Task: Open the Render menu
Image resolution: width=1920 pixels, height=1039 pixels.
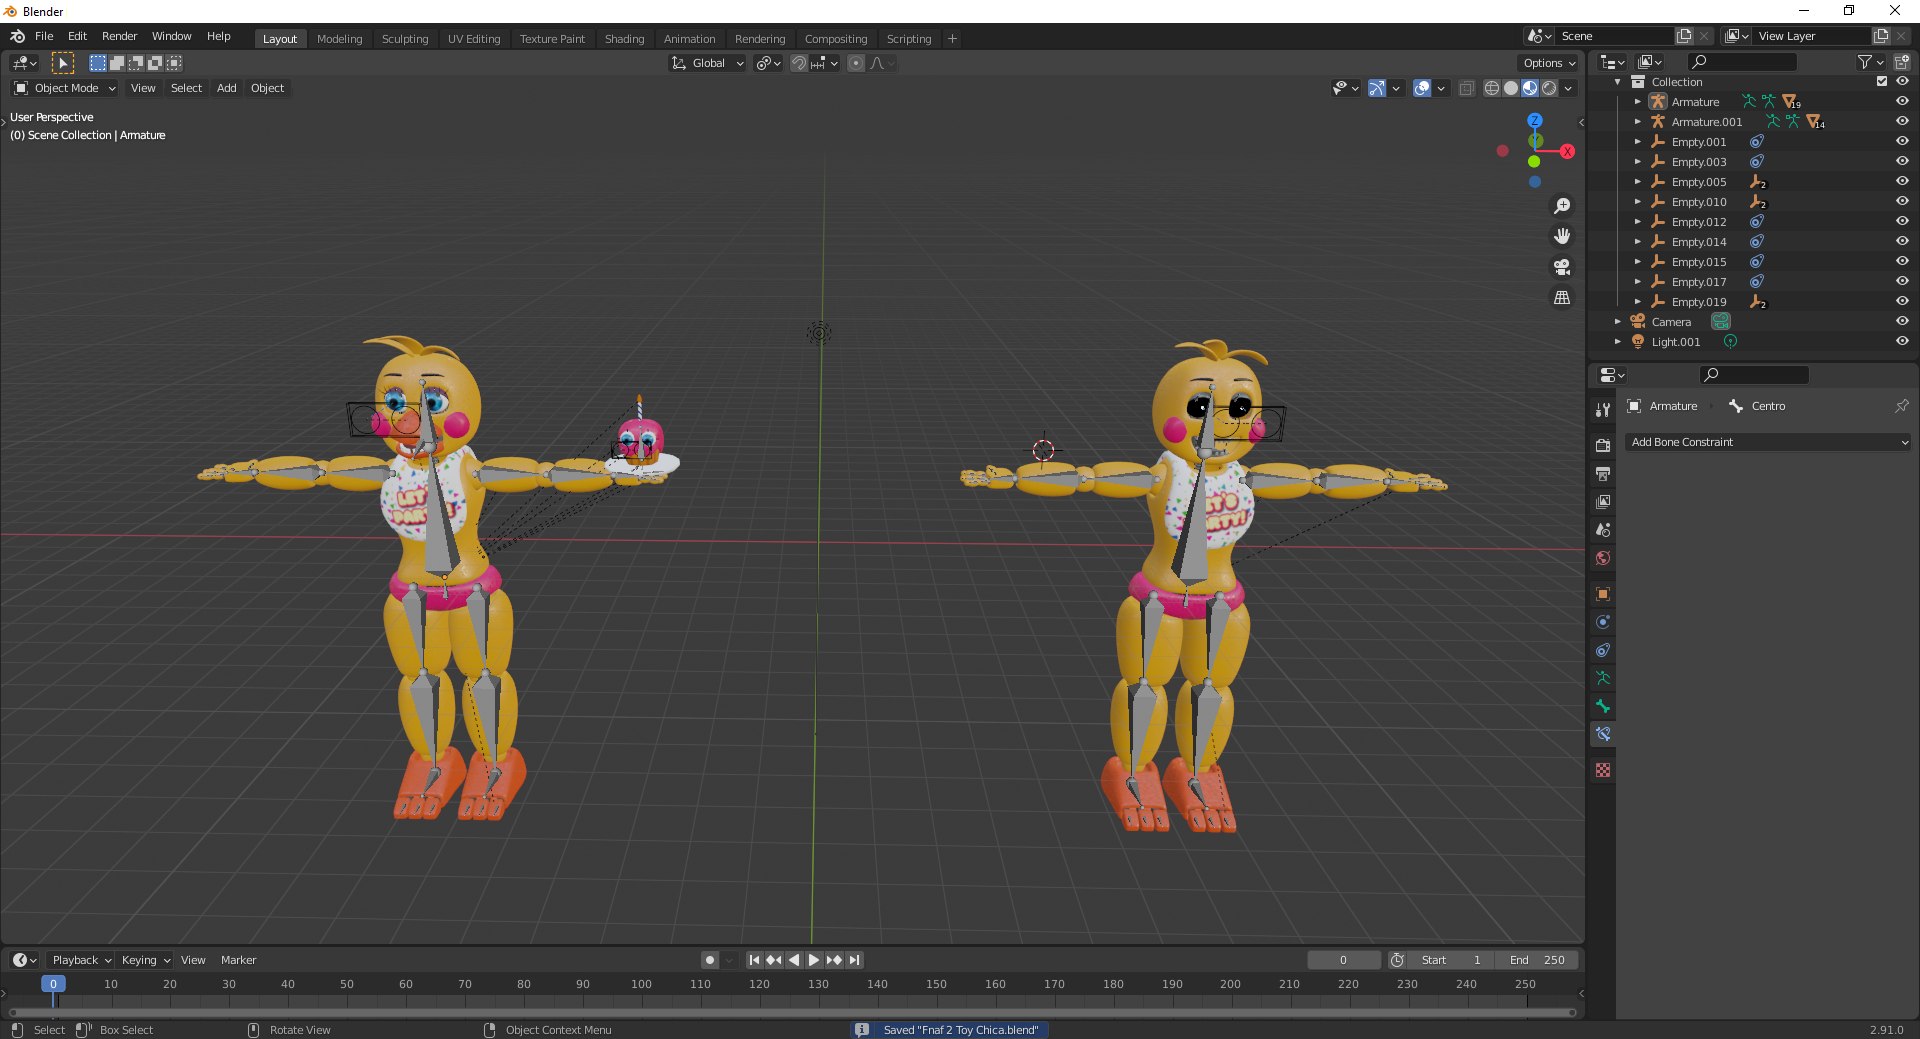Action: pyautogui.click(x=119, y=36)
